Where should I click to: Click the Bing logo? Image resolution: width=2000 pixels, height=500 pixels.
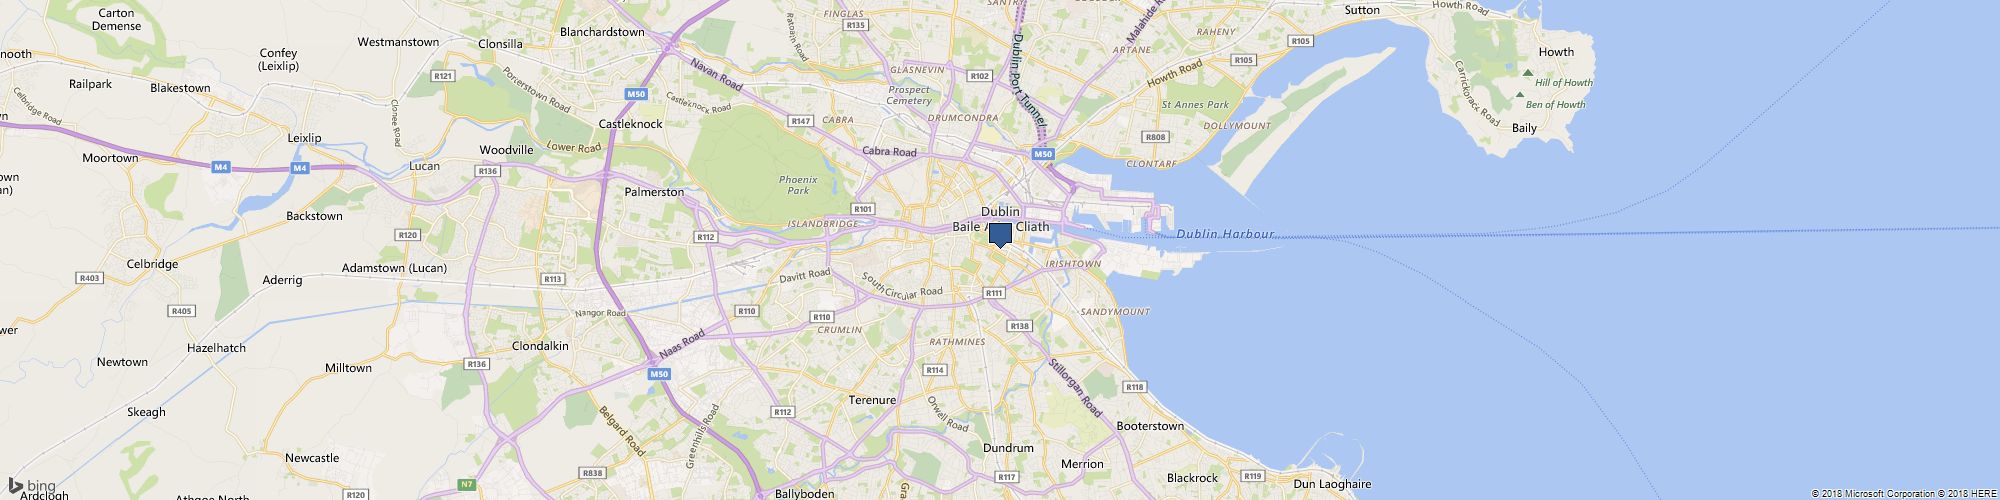pyautogui.click(x=32, y=485)
